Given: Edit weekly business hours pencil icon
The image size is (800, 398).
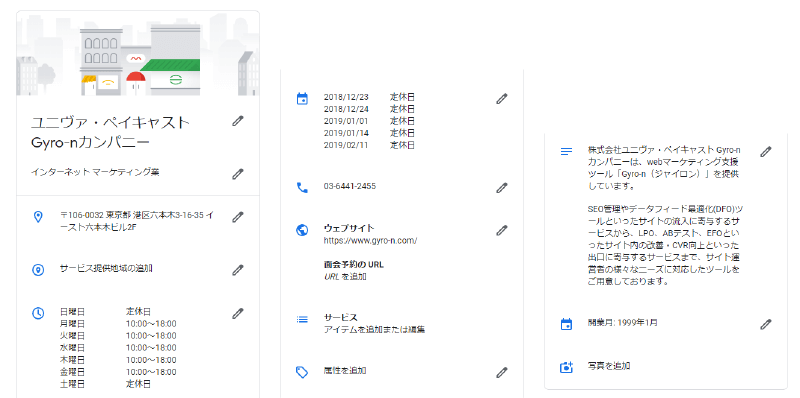Looking at the screenshot, I should [238, 313].
